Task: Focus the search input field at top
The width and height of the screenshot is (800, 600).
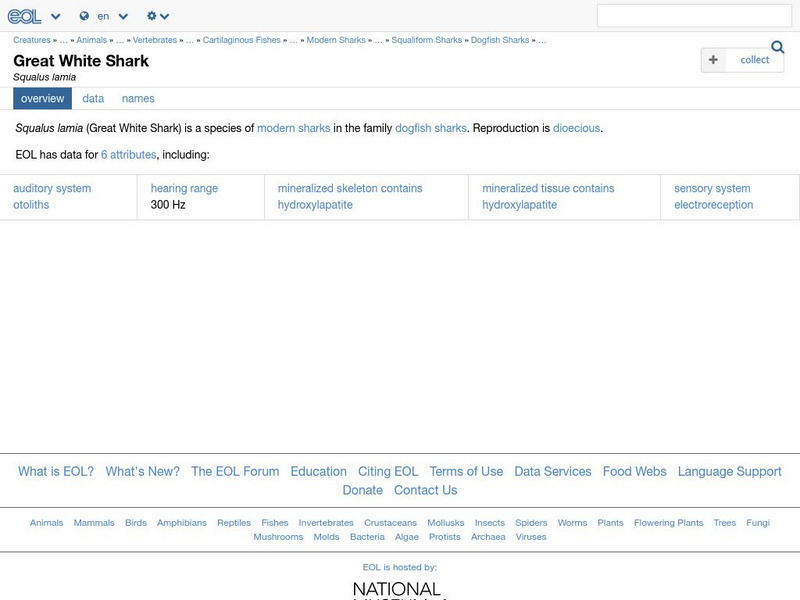Action: pos(694,16)
